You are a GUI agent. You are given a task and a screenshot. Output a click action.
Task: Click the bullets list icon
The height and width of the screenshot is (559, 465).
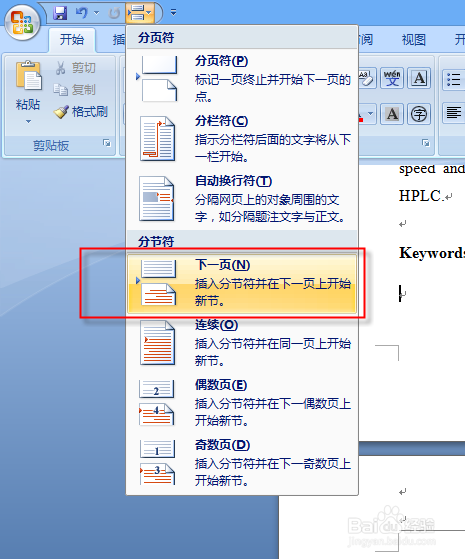[x=454, y=79]
